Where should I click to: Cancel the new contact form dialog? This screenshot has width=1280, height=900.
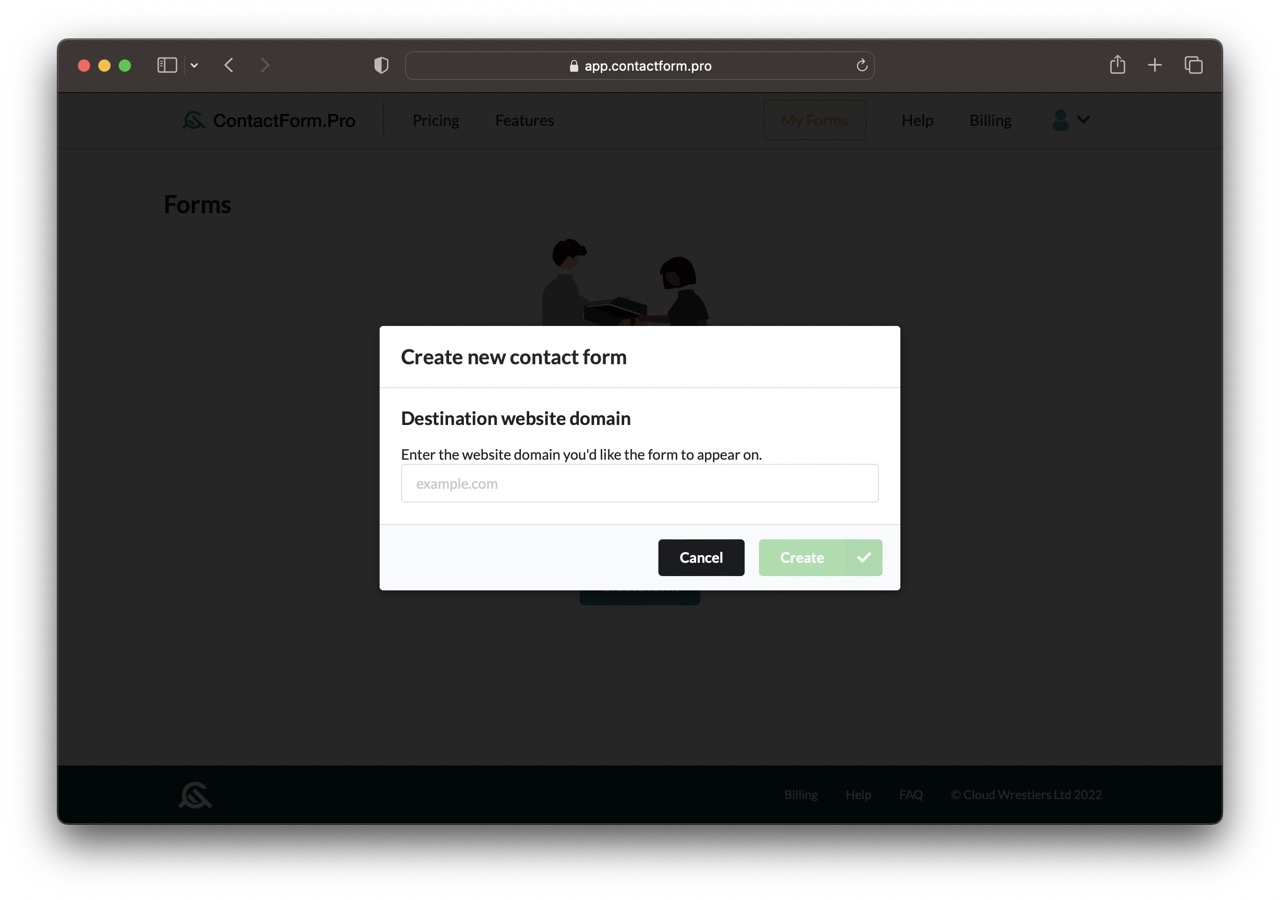click(701, 557)
